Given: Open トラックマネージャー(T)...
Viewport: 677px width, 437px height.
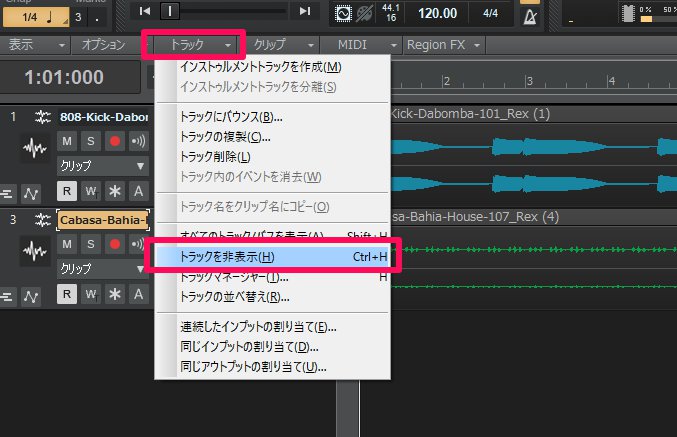Looking at the screenshot, I should click(272, 277).
